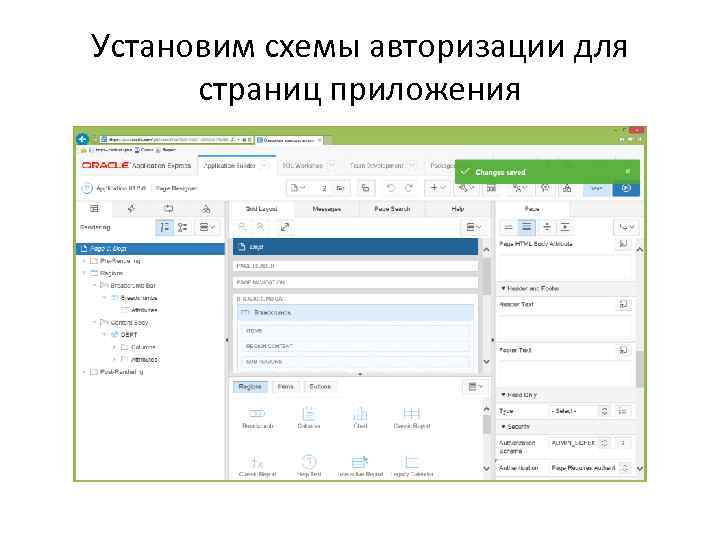Open the Header Text code editor icon
The image size is (720, 540).
(x=623, y=304)
